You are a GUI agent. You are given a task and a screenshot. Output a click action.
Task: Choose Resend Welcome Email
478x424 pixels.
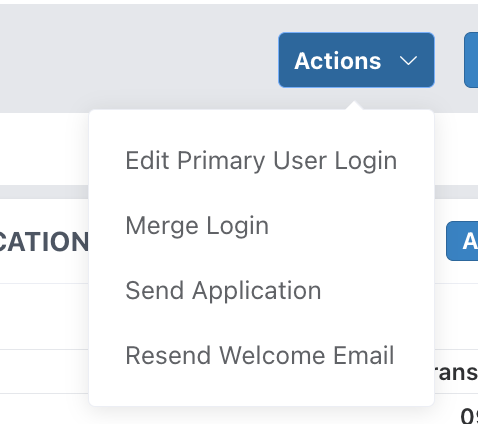tap(261, 355)
